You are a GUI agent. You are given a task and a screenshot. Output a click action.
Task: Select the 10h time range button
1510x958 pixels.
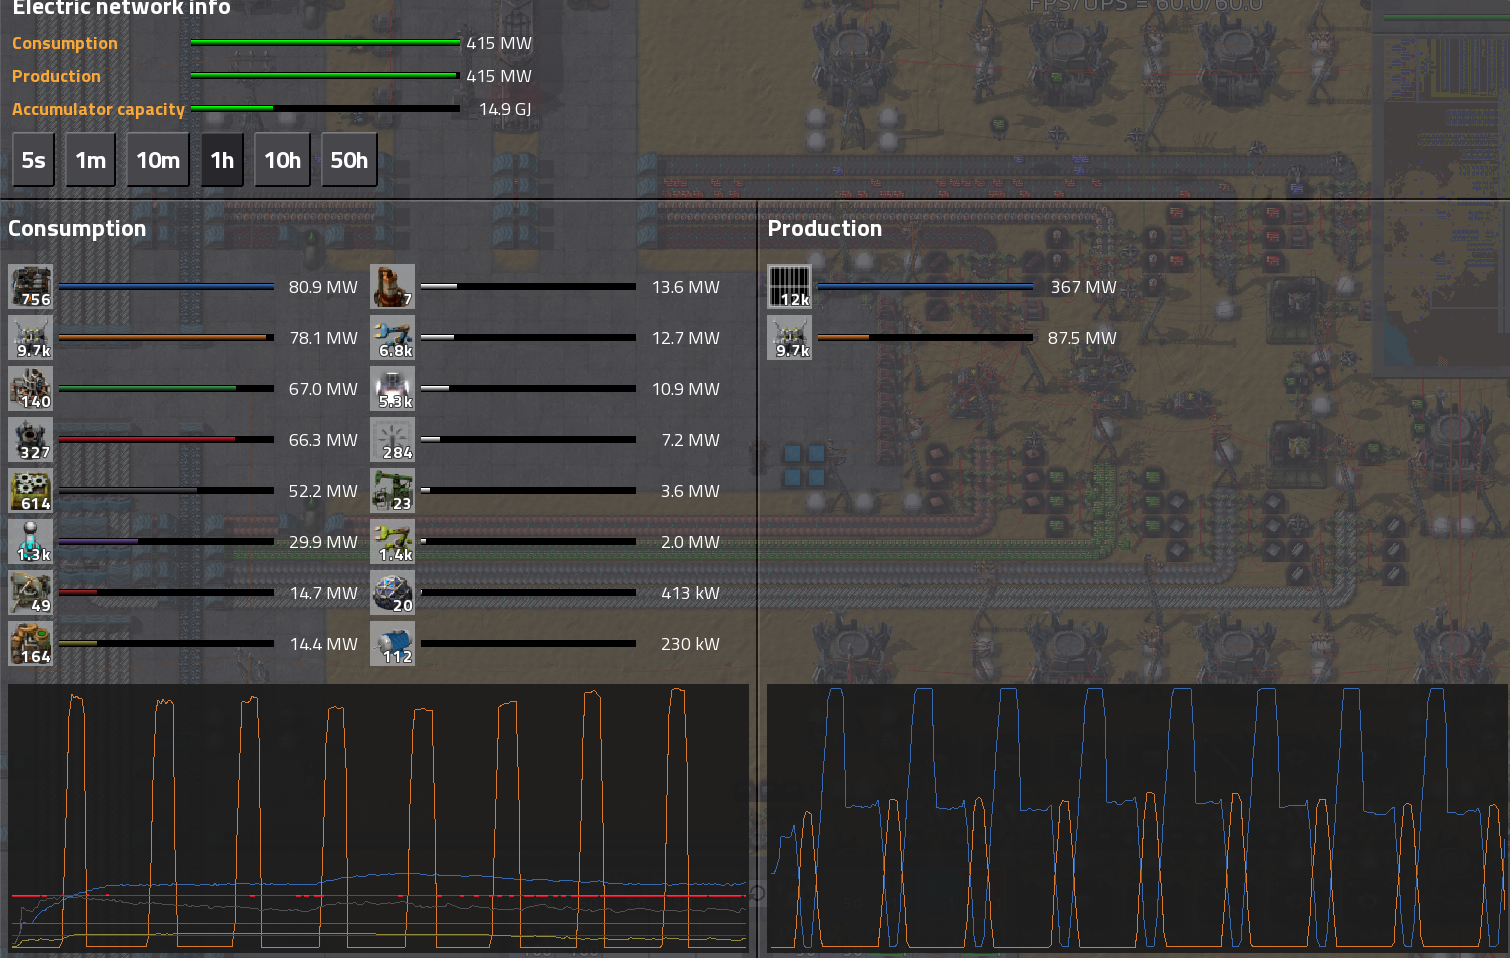point(282,160)
